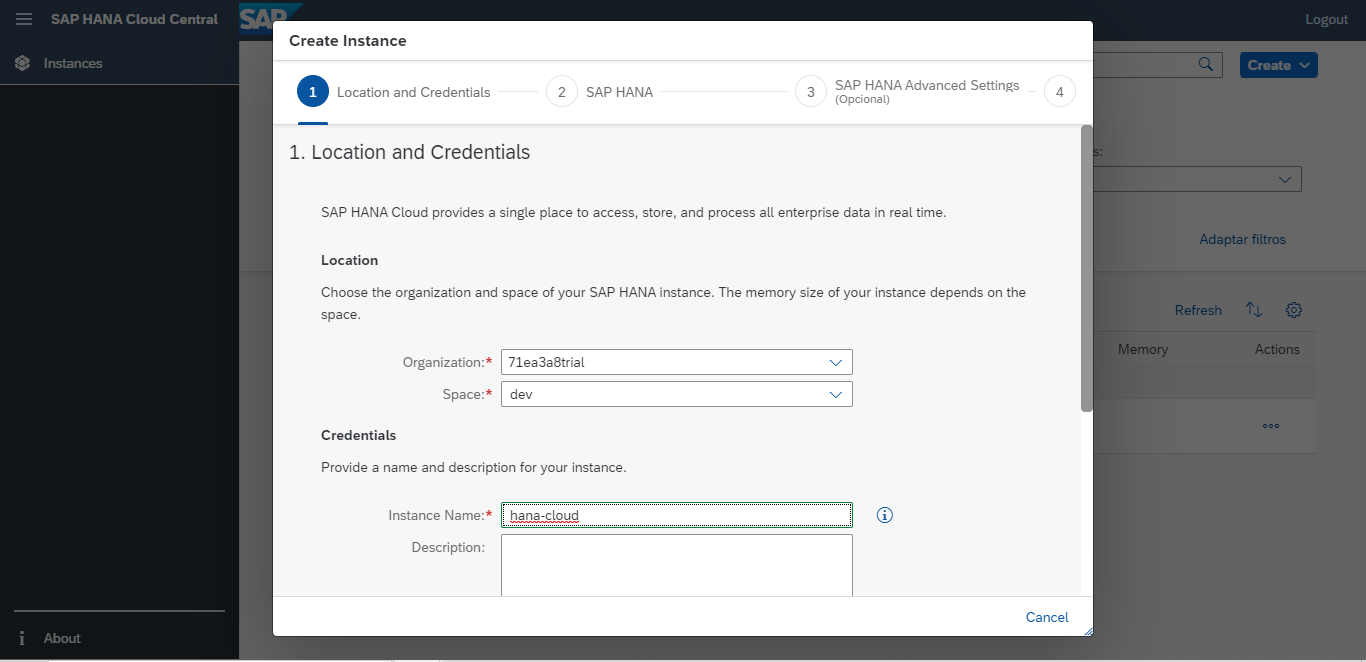Expand the Space dropdown
1366x662 pixels.
pos(835,394)
